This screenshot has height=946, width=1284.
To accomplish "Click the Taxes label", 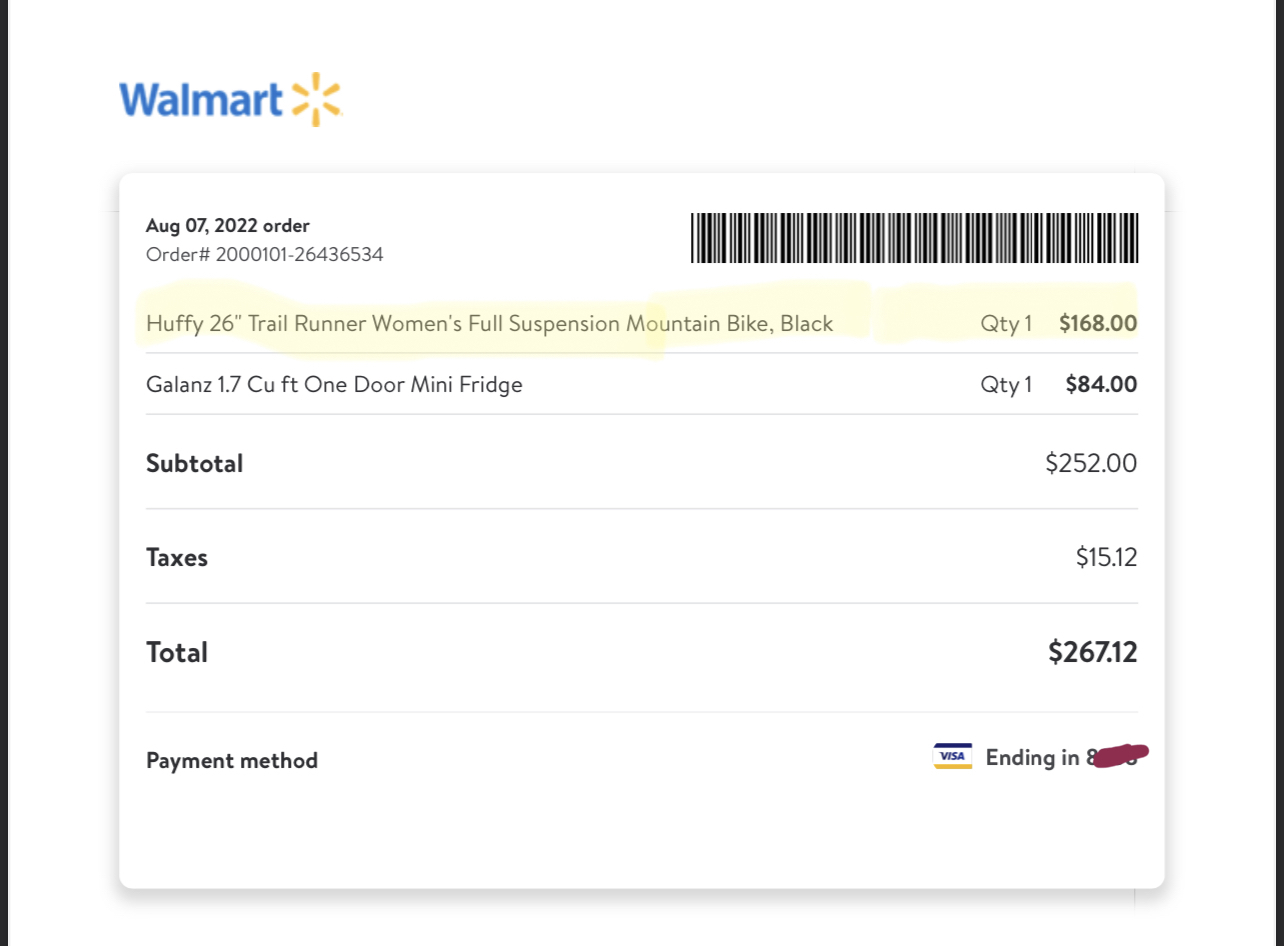I will [177, 558].
